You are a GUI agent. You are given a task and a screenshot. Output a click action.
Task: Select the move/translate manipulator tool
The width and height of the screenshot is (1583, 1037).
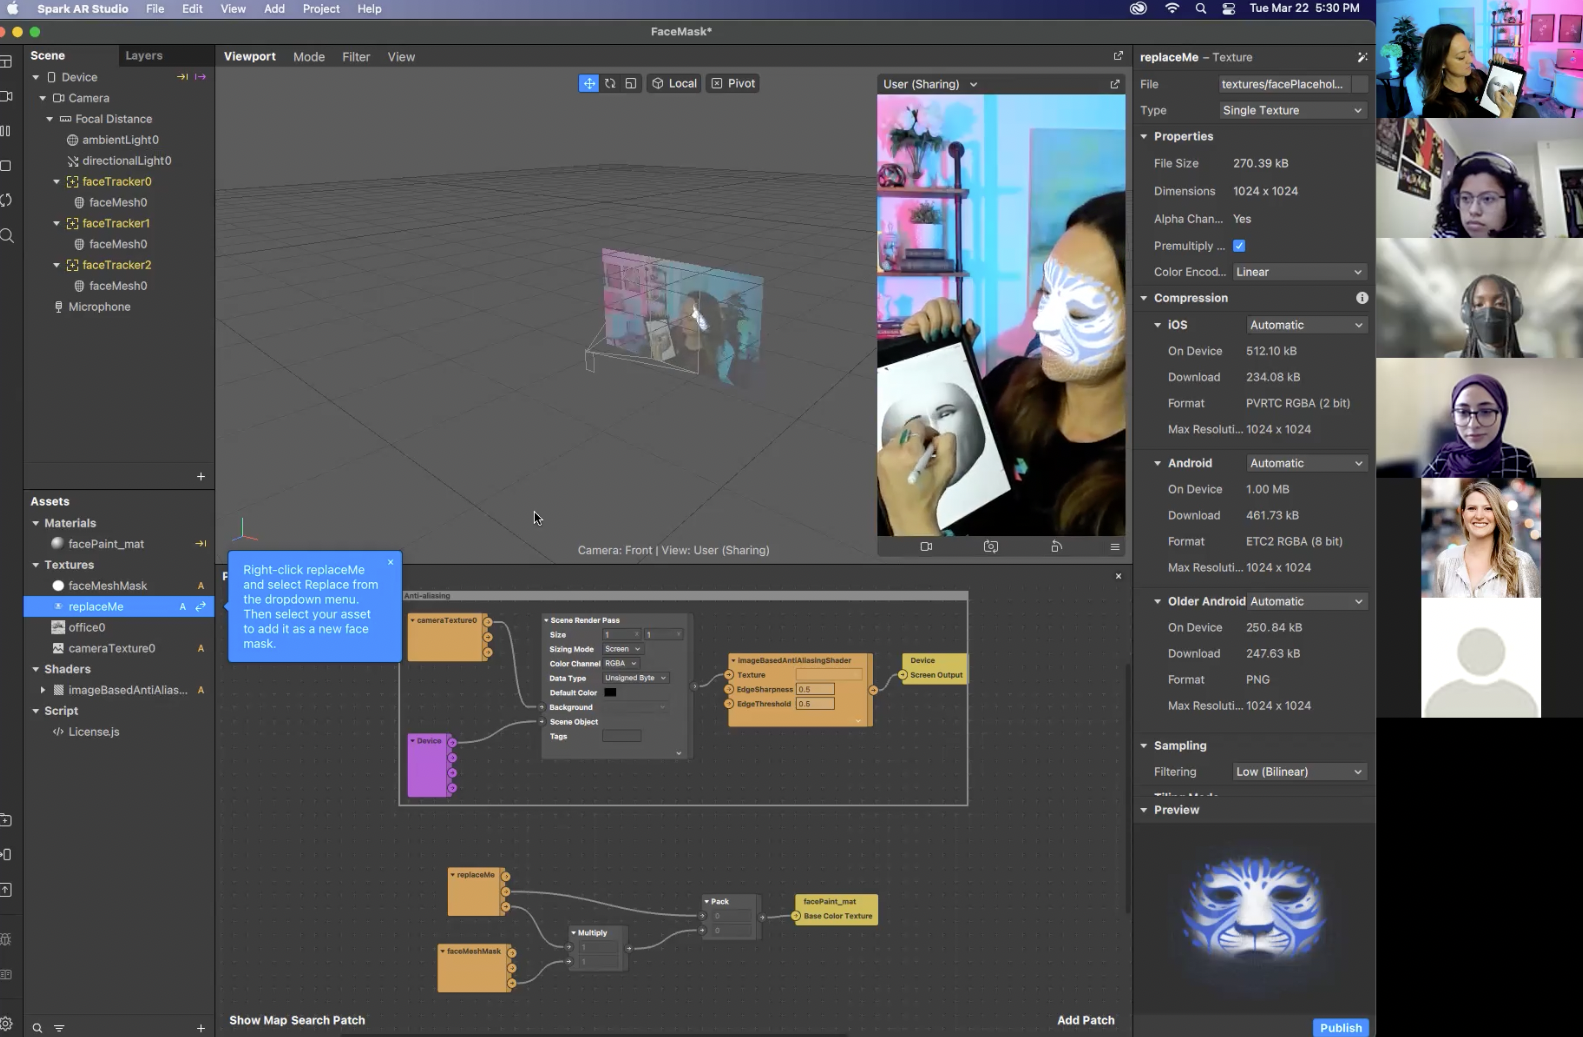click(589, 84)
